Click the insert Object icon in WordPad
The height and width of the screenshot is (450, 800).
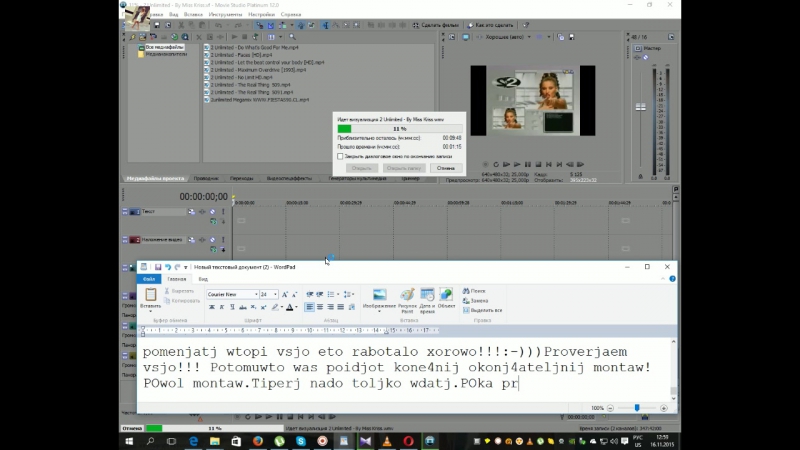point(446,297)
